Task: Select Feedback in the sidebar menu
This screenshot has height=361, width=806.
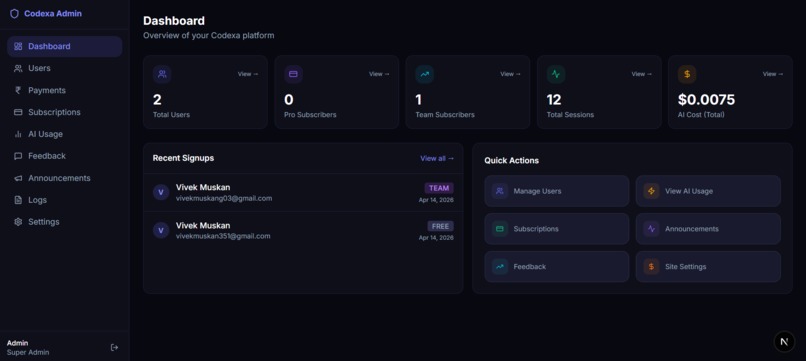Action: pyautogui.click(x=65, y=156)
